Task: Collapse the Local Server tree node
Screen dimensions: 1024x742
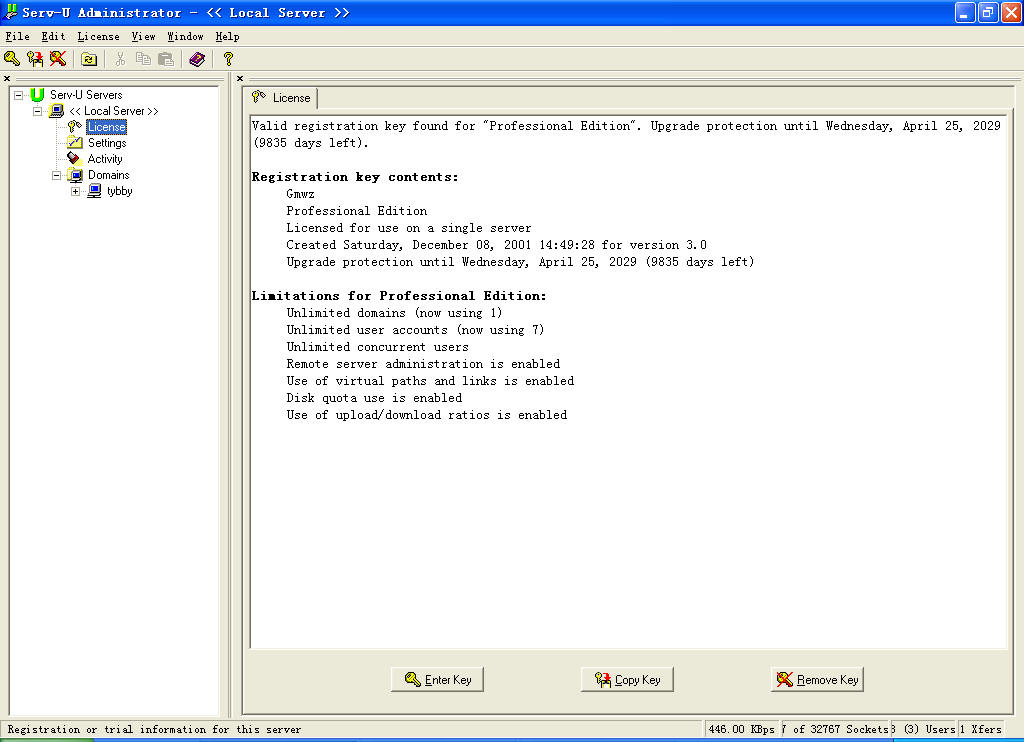Action: (x=38, y=111)
